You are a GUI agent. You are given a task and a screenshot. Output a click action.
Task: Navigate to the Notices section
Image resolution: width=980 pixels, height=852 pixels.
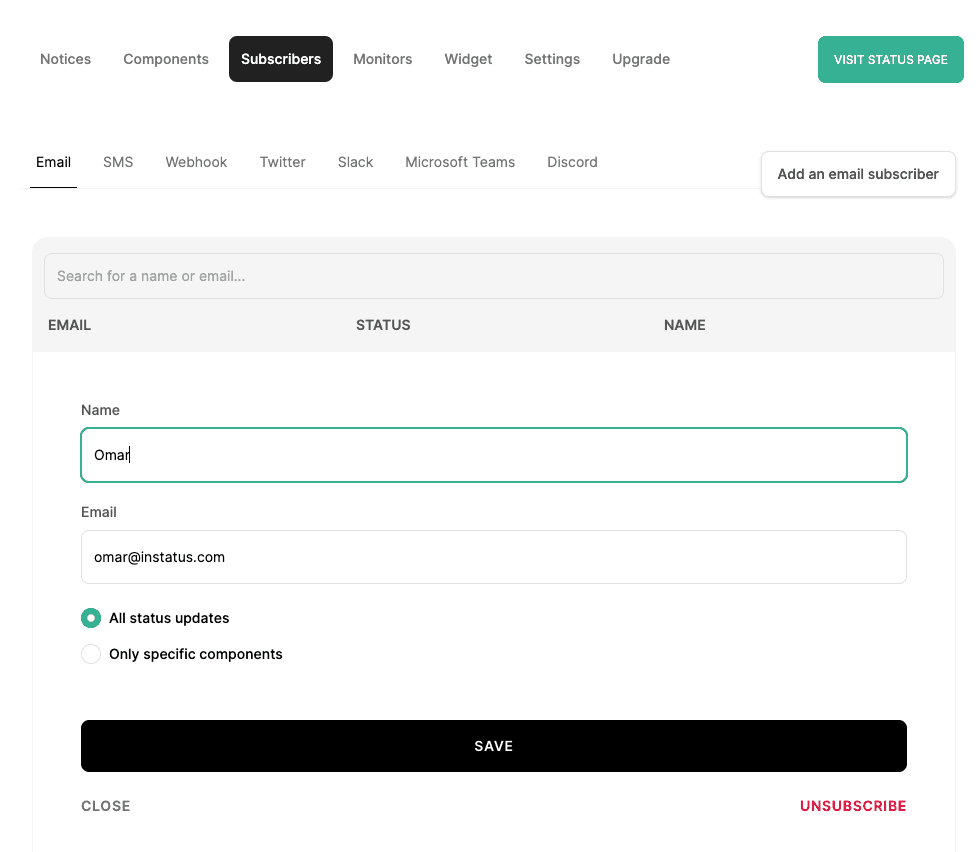click(x=65, y=59)
